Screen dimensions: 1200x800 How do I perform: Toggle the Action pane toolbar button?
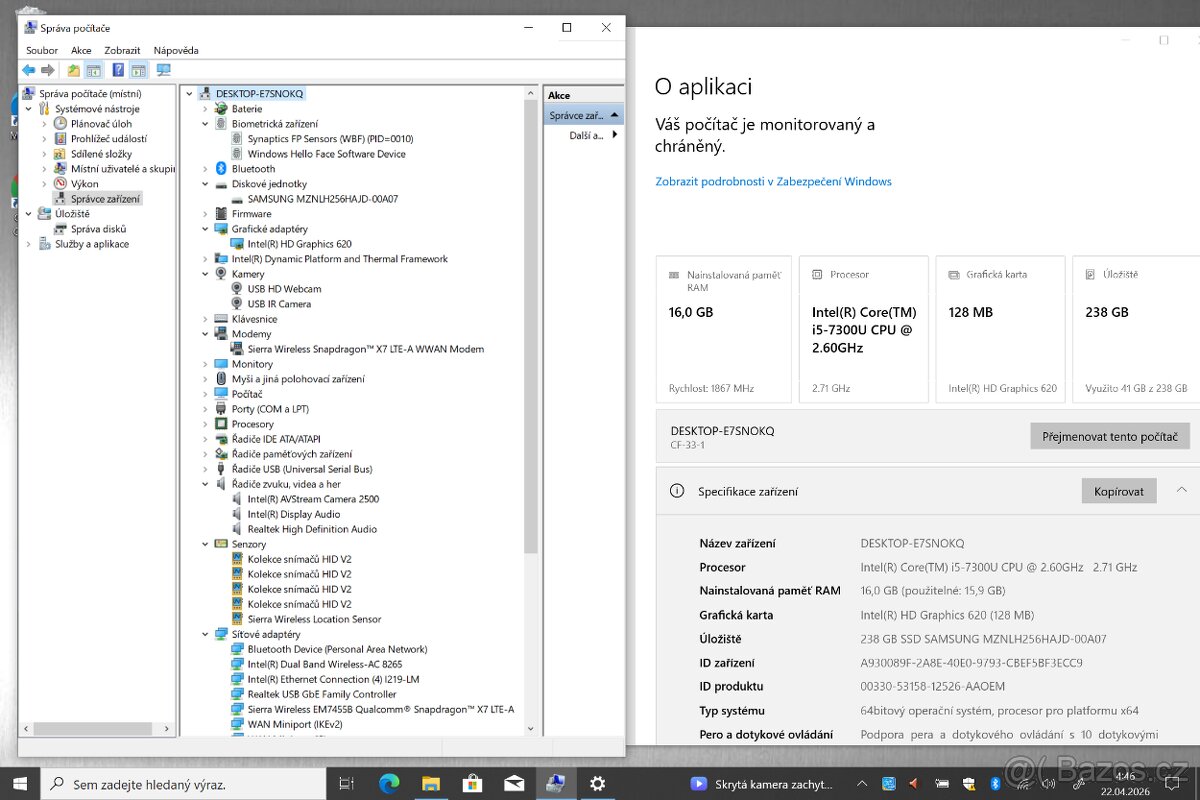pos(139,70)
